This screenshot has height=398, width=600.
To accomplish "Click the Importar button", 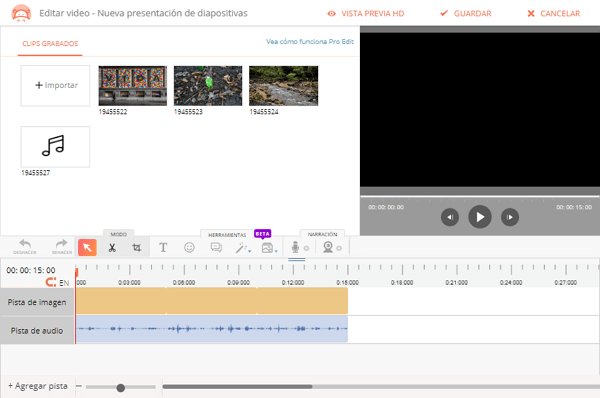I will click(55, 85).
